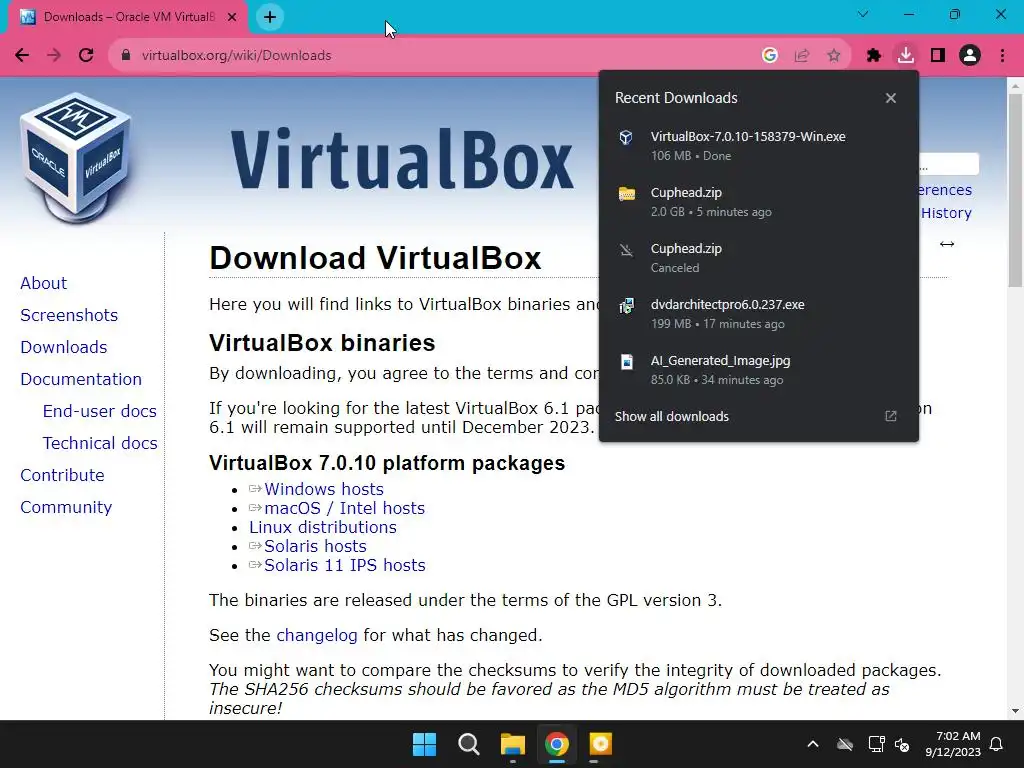Open dvdarchitectpro6.0.237.exe download
This screenshot has height=768, width=1024.
tap(759, 313)
